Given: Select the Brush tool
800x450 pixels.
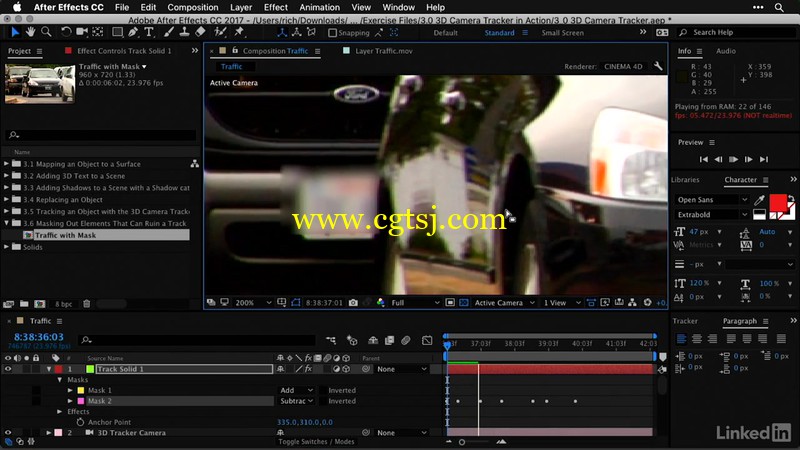Looking at the screenshot, I should (168, 32).
